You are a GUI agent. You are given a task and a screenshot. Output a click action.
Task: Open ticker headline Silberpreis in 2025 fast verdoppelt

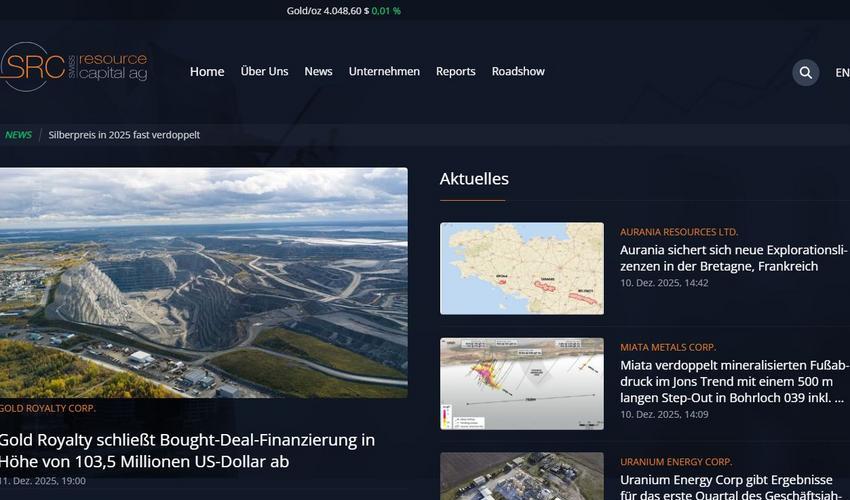click(x=124, y=135)
